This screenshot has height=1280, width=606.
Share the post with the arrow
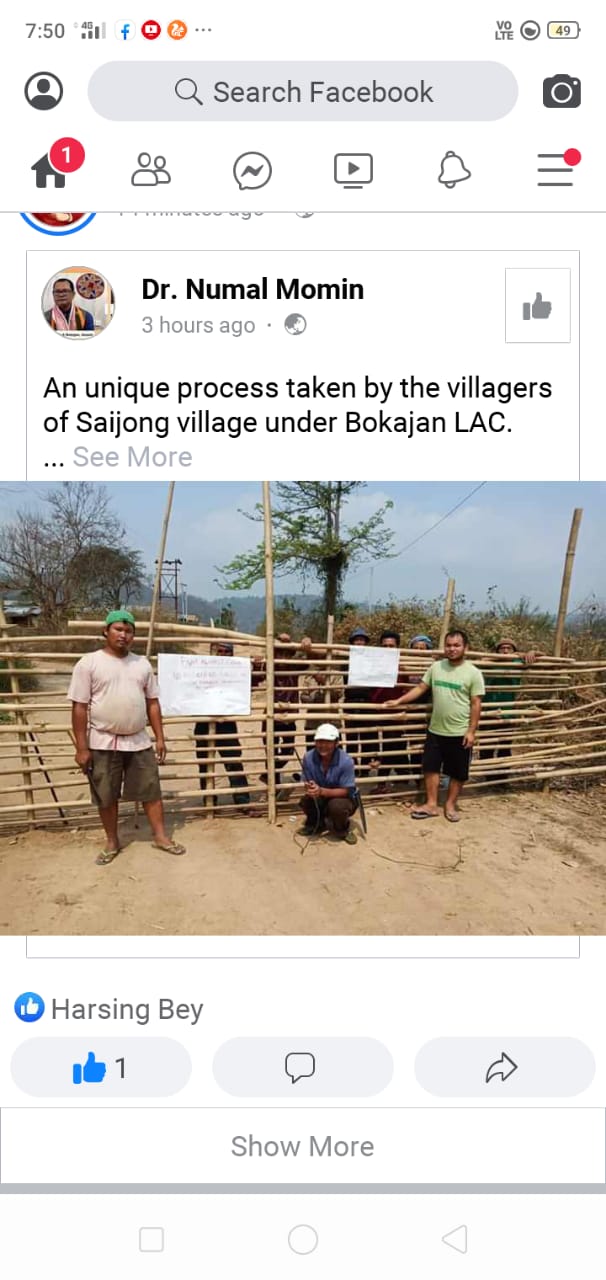pyautogui.click(x=504, y=1068)
